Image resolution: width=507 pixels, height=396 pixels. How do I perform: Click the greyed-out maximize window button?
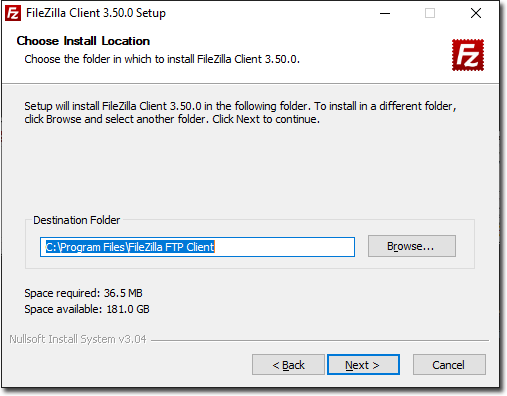pos(430,13)
